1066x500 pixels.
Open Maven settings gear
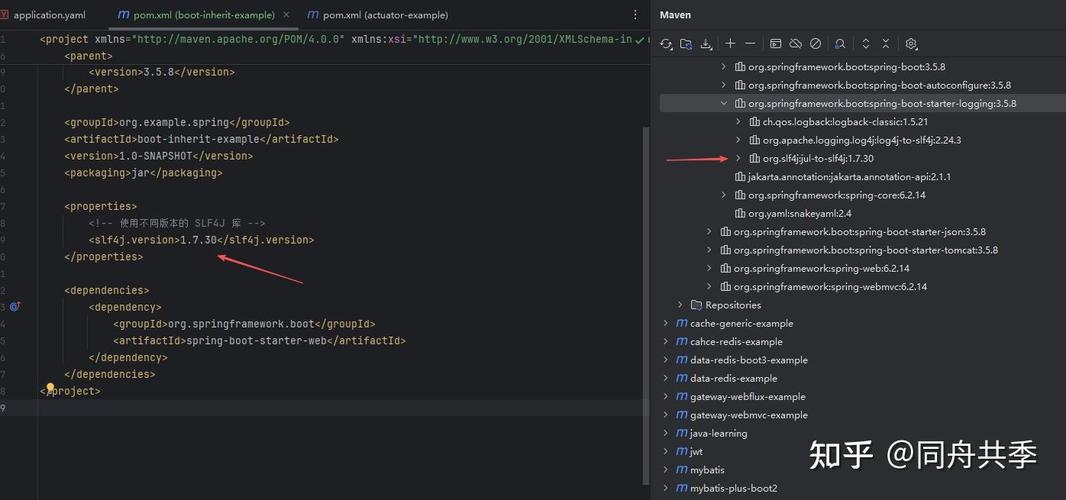[x=911, y=44]
